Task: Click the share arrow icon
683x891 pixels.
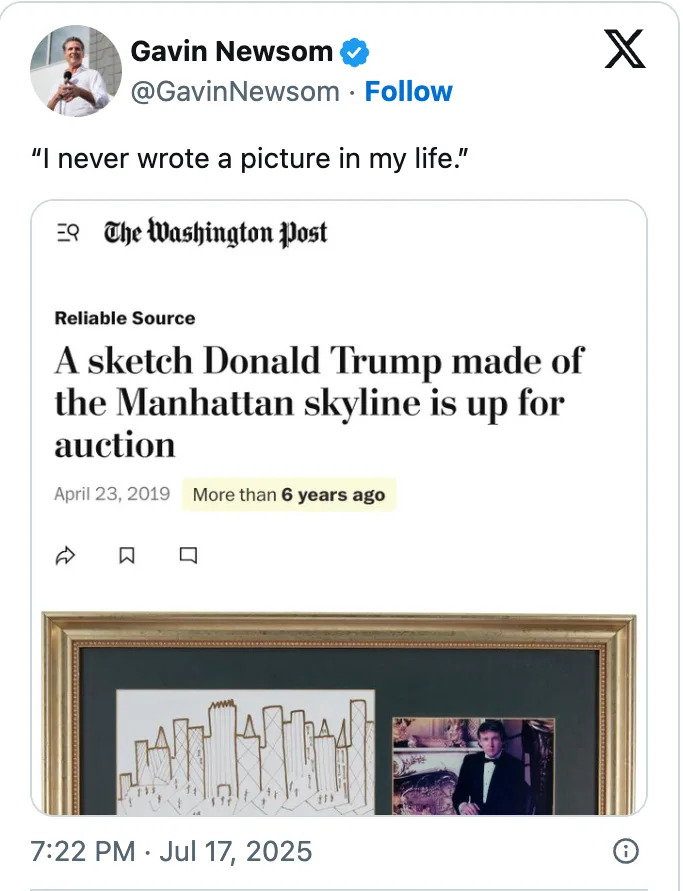Action: click(x=67, y=556)
